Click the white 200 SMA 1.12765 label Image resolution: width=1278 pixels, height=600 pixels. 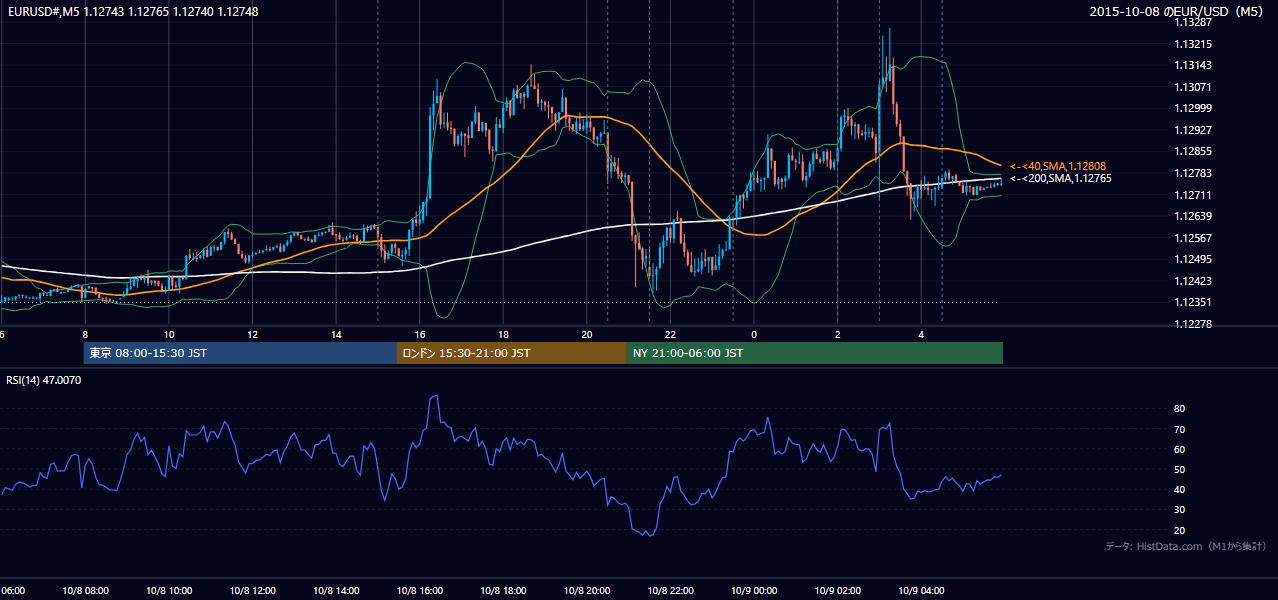[1060, 178]
